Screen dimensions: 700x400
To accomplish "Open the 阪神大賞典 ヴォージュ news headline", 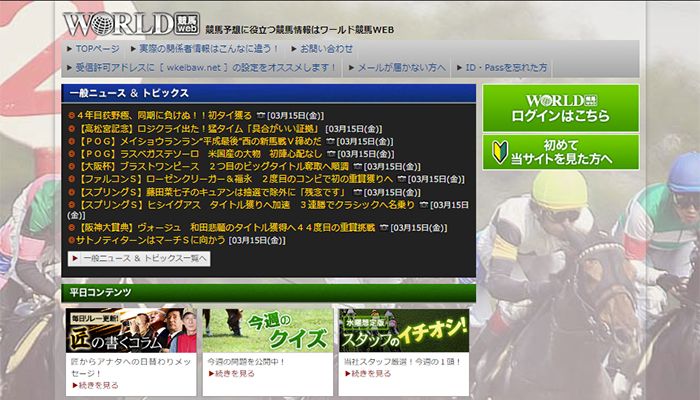I will coord(228,228).
